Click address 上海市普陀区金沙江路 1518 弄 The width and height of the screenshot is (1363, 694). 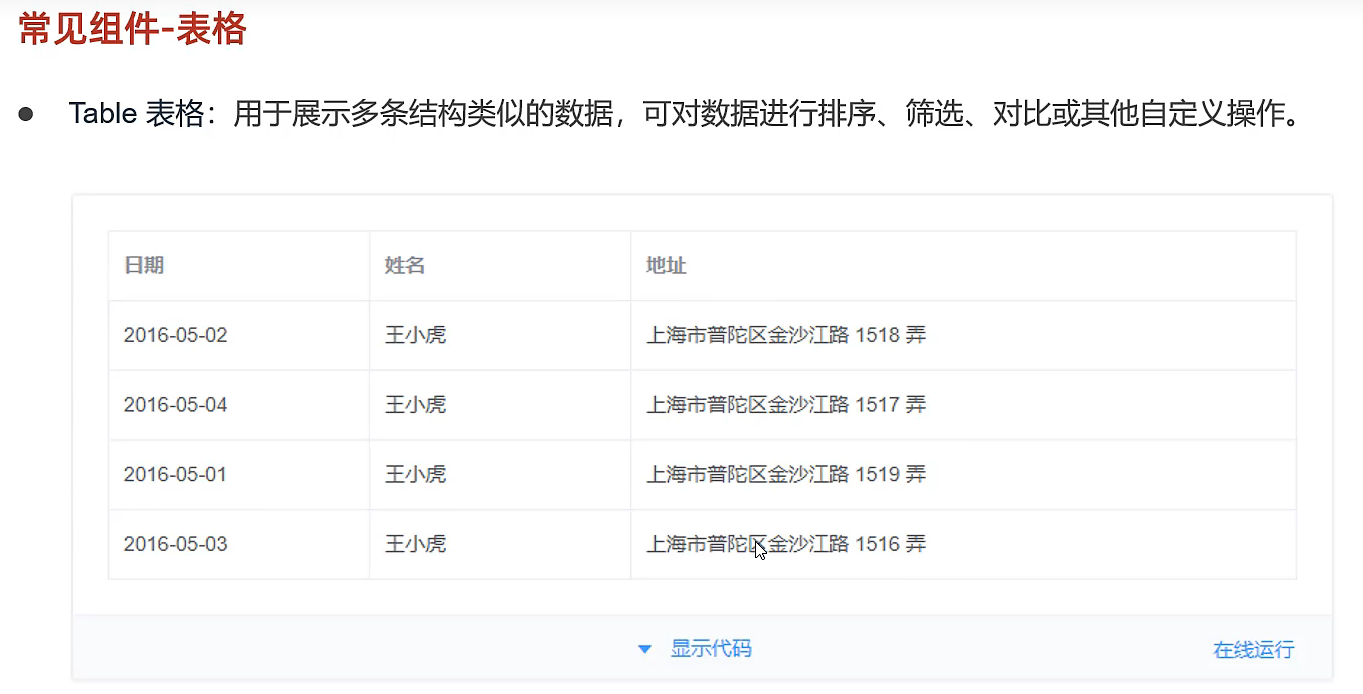coord(786,335)
